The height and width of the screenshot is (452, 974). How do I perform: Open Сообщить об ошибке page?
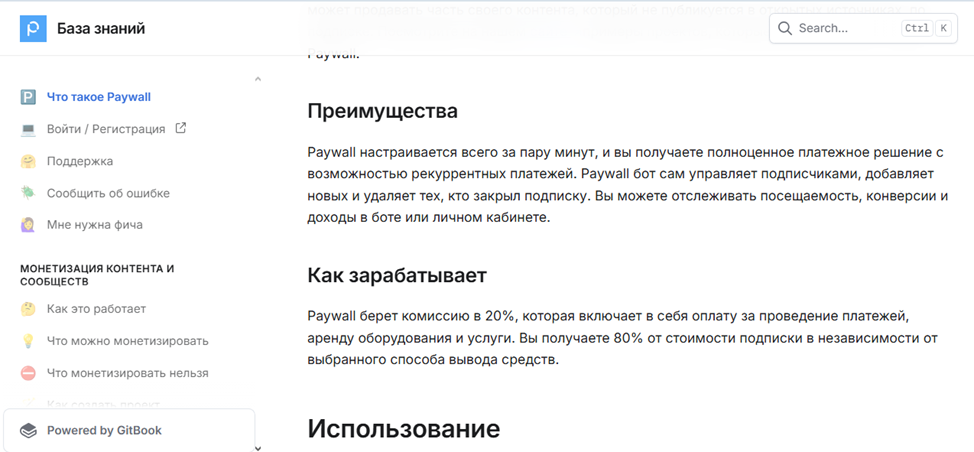108,193
